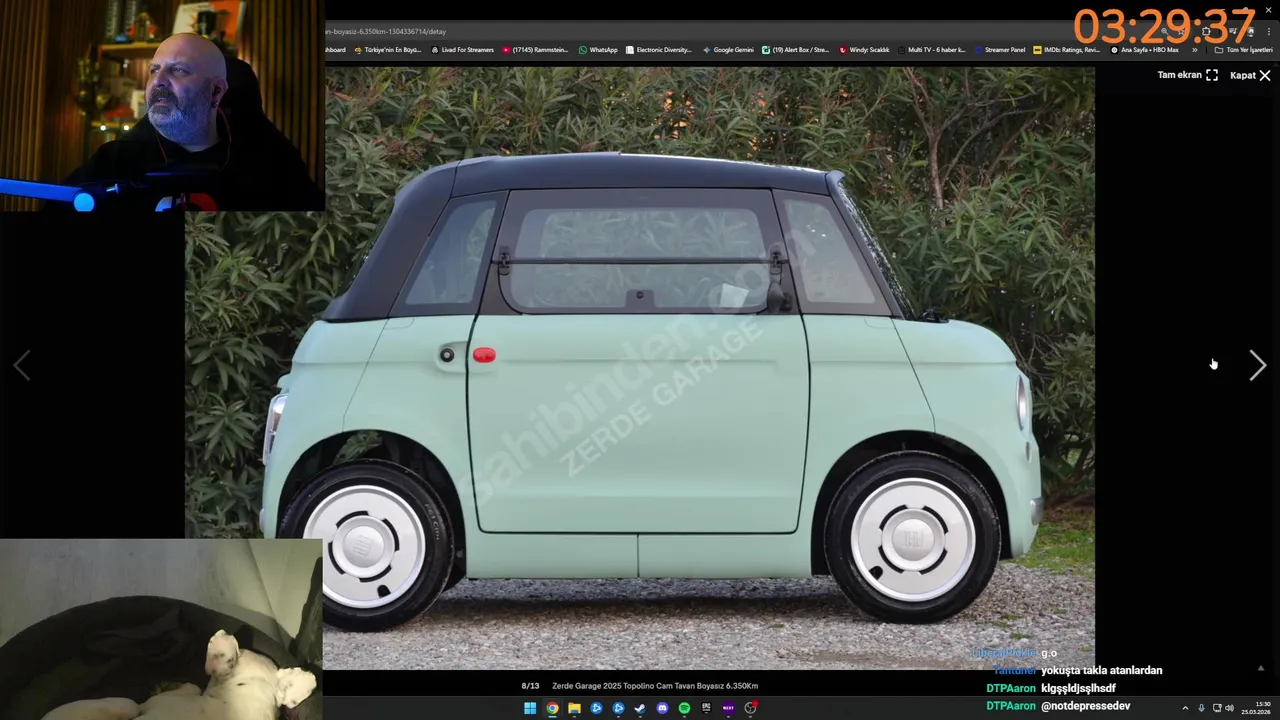Open Steam from the taskbar

click(640, 708)
